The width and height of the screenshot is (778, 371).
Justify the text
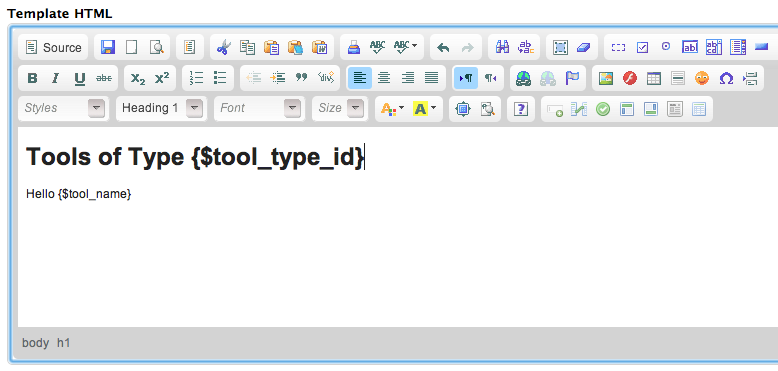(432, 78)
